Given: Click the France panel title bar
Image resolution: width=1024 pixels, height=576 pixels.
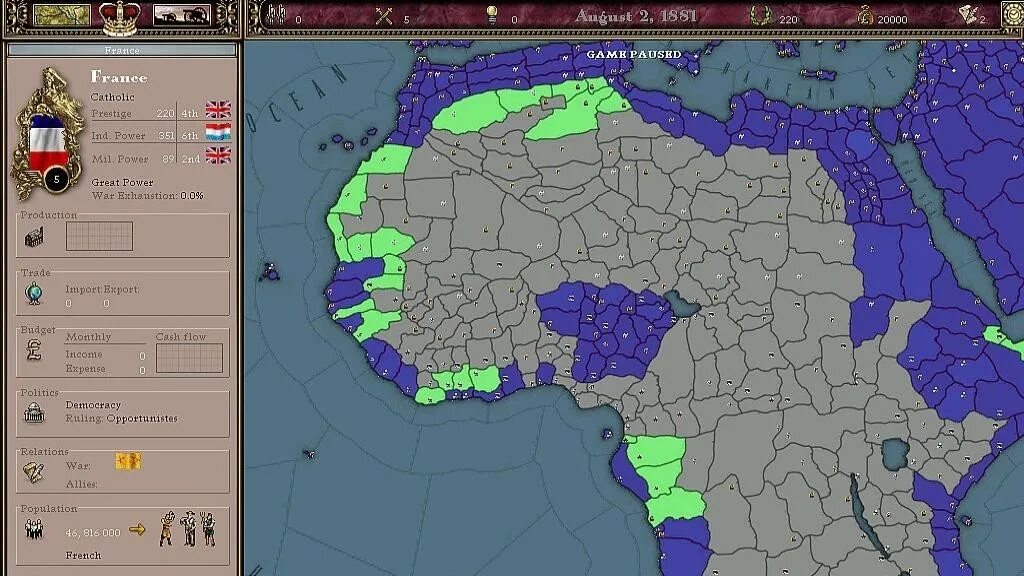Looking at the screenshot, I should (122, 50).
